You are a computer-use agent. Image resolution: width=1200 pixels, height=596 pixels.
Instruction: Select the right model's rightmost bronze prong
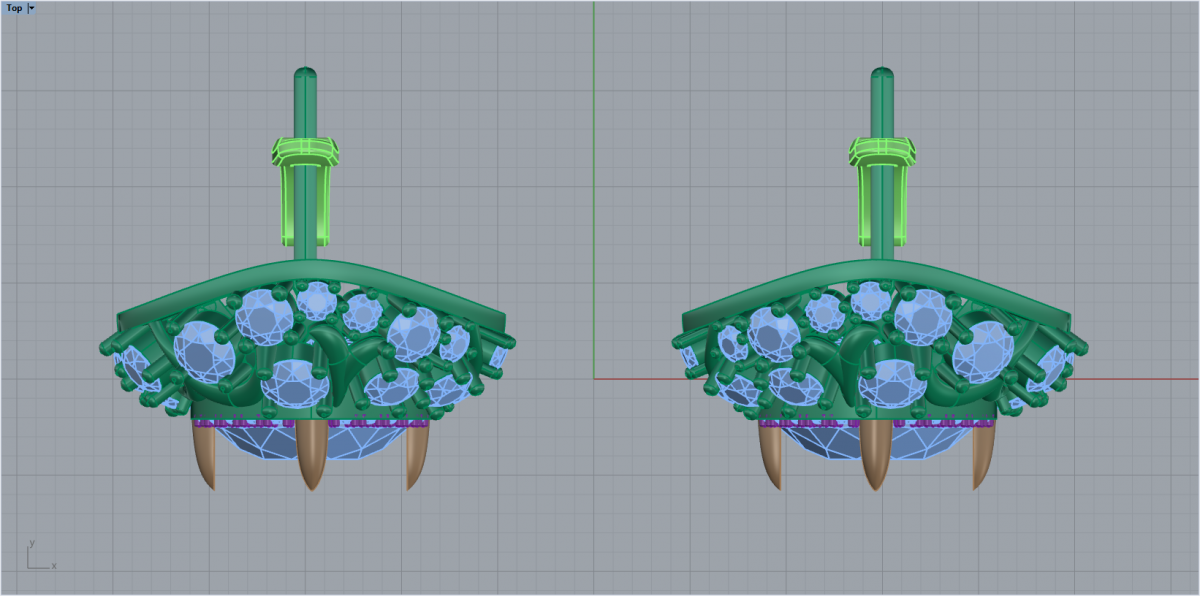(x=983, y=455)
